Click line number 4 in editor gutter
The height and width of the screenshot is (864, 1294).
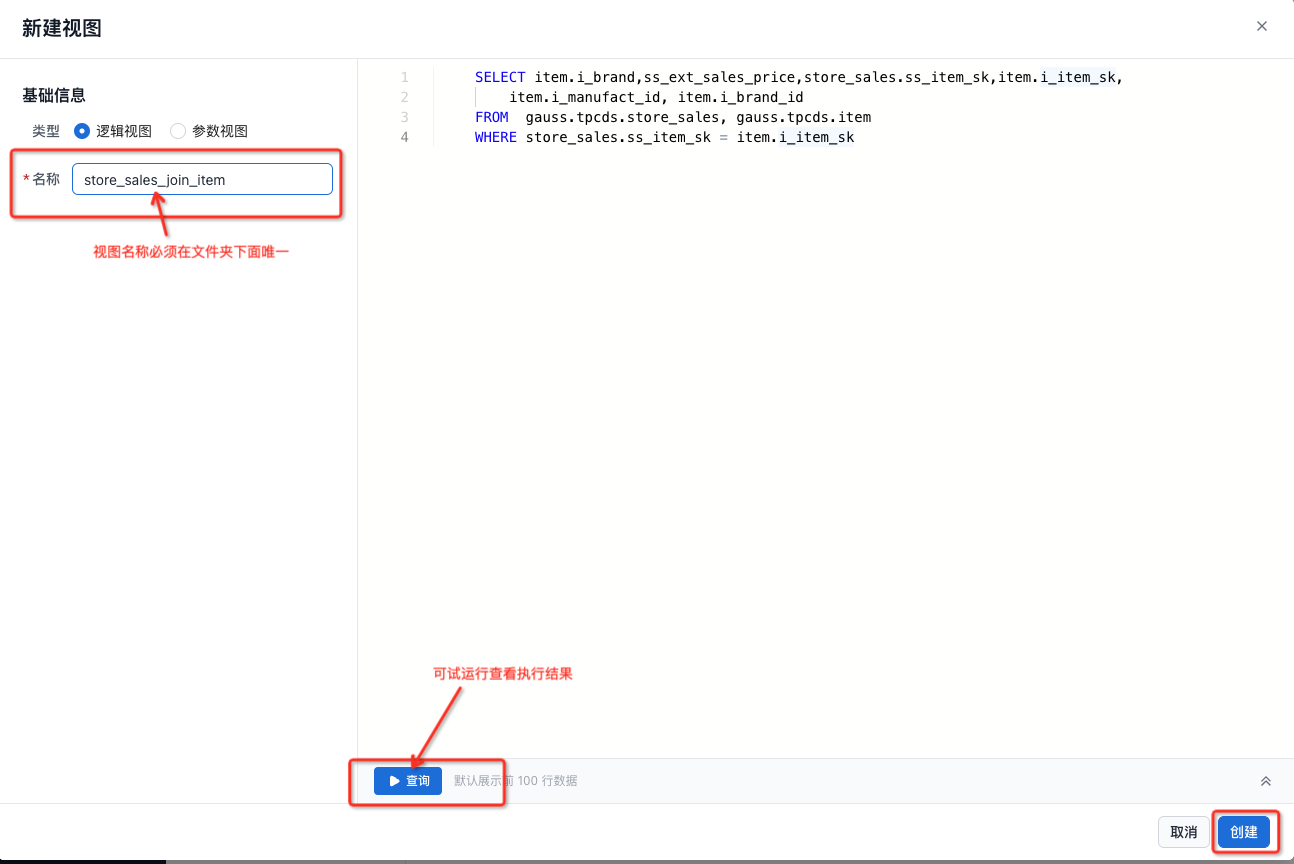404,137
